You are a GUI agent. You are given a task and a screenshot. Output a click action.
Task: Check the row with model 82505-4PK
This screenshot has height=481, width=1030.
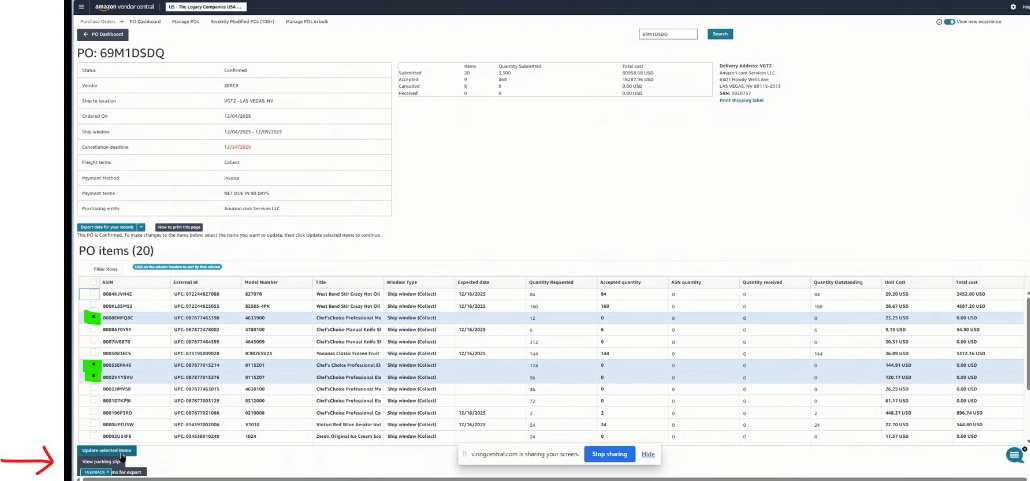click(x=93, y=306)
